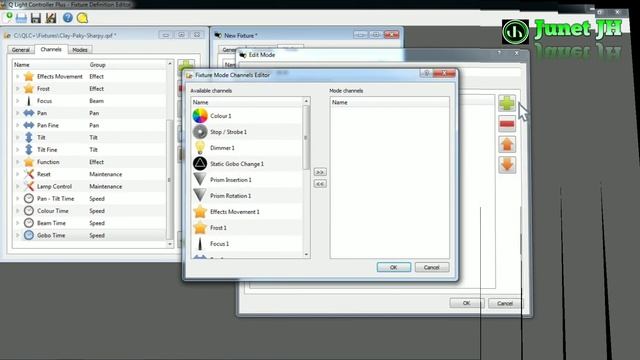Select the Colour 1 colour wheel icon
The image size is (640, 360).
pos(200,116)
